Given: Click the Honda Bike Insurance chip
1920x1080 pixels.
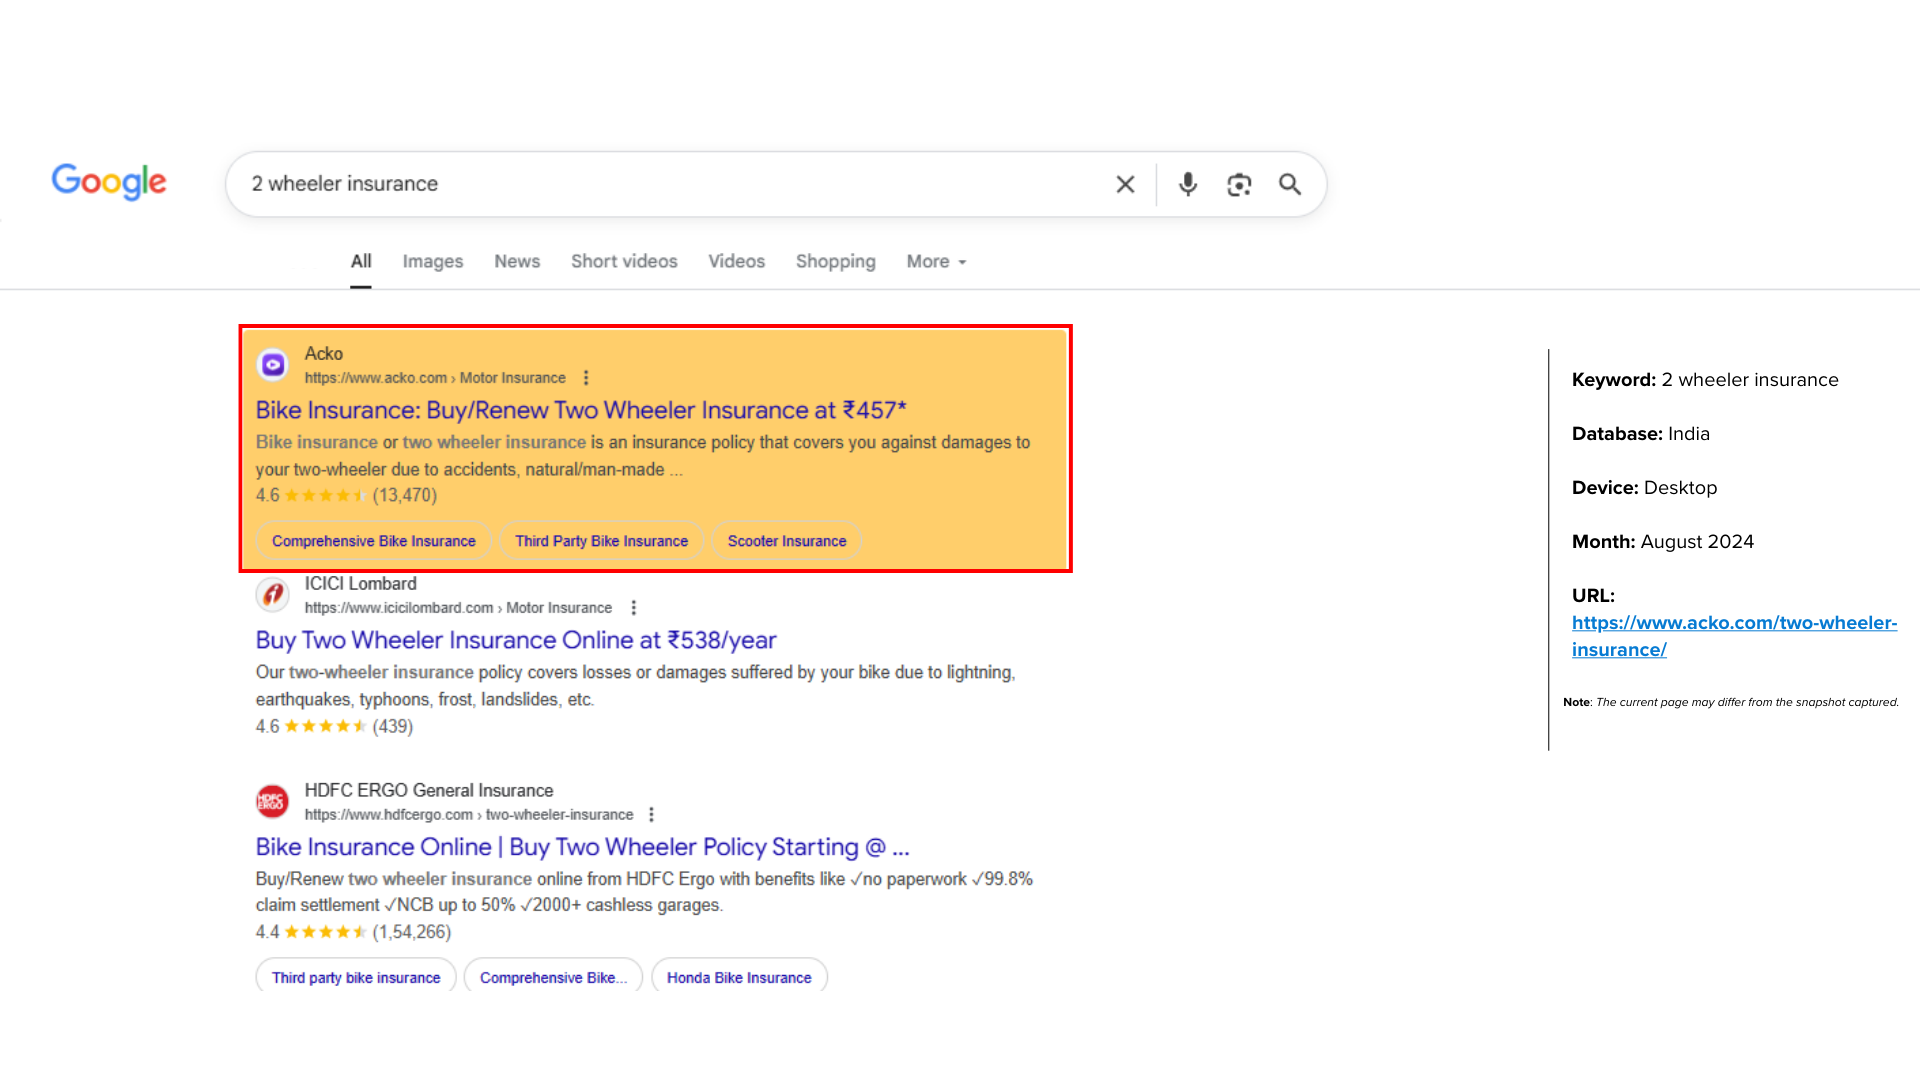Looking at the screenshot, I should point(738,977).
